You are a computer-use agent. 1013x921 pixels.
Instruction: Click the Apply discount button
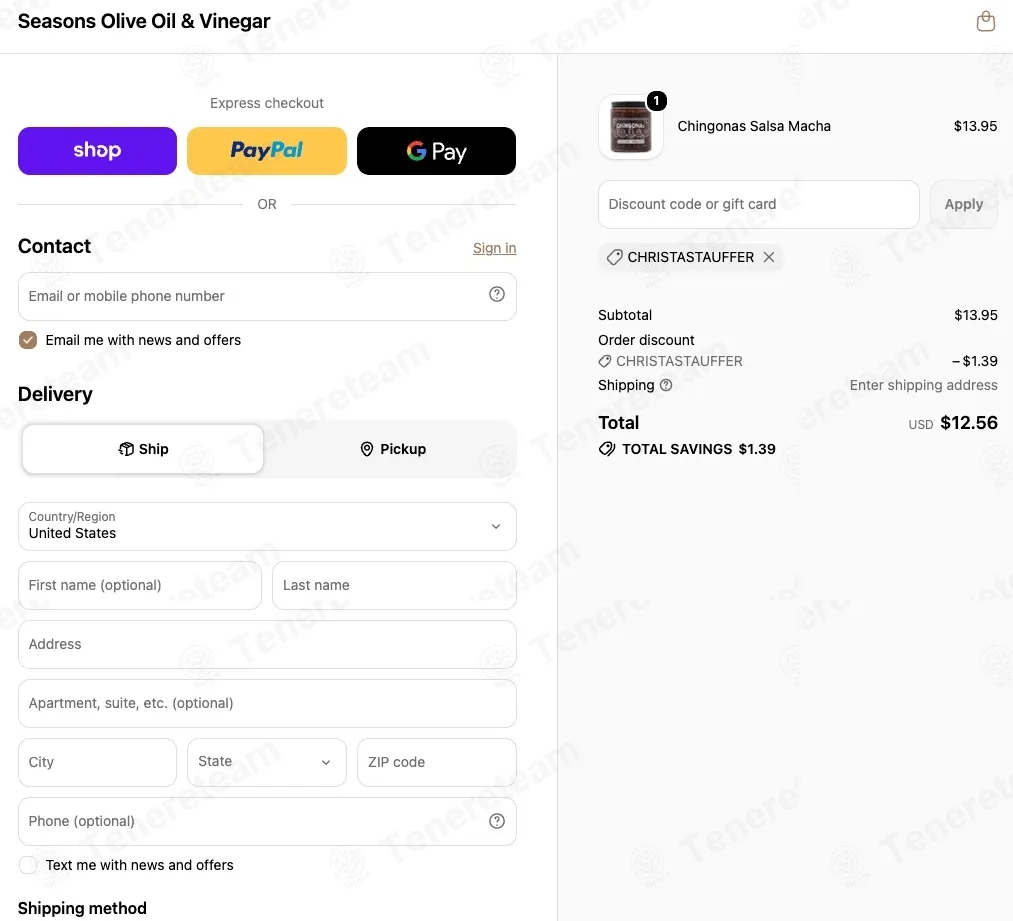pyautogui.click(x=963, y=204)
